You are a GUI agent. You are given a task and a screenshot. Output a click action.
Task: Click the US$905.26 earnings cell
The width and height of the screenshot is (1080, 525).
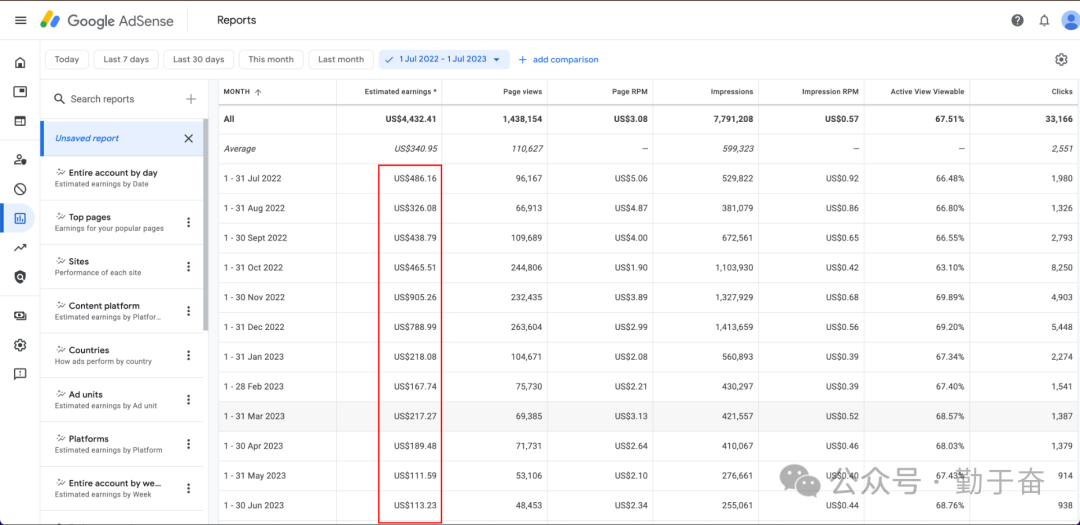[415, 298]
